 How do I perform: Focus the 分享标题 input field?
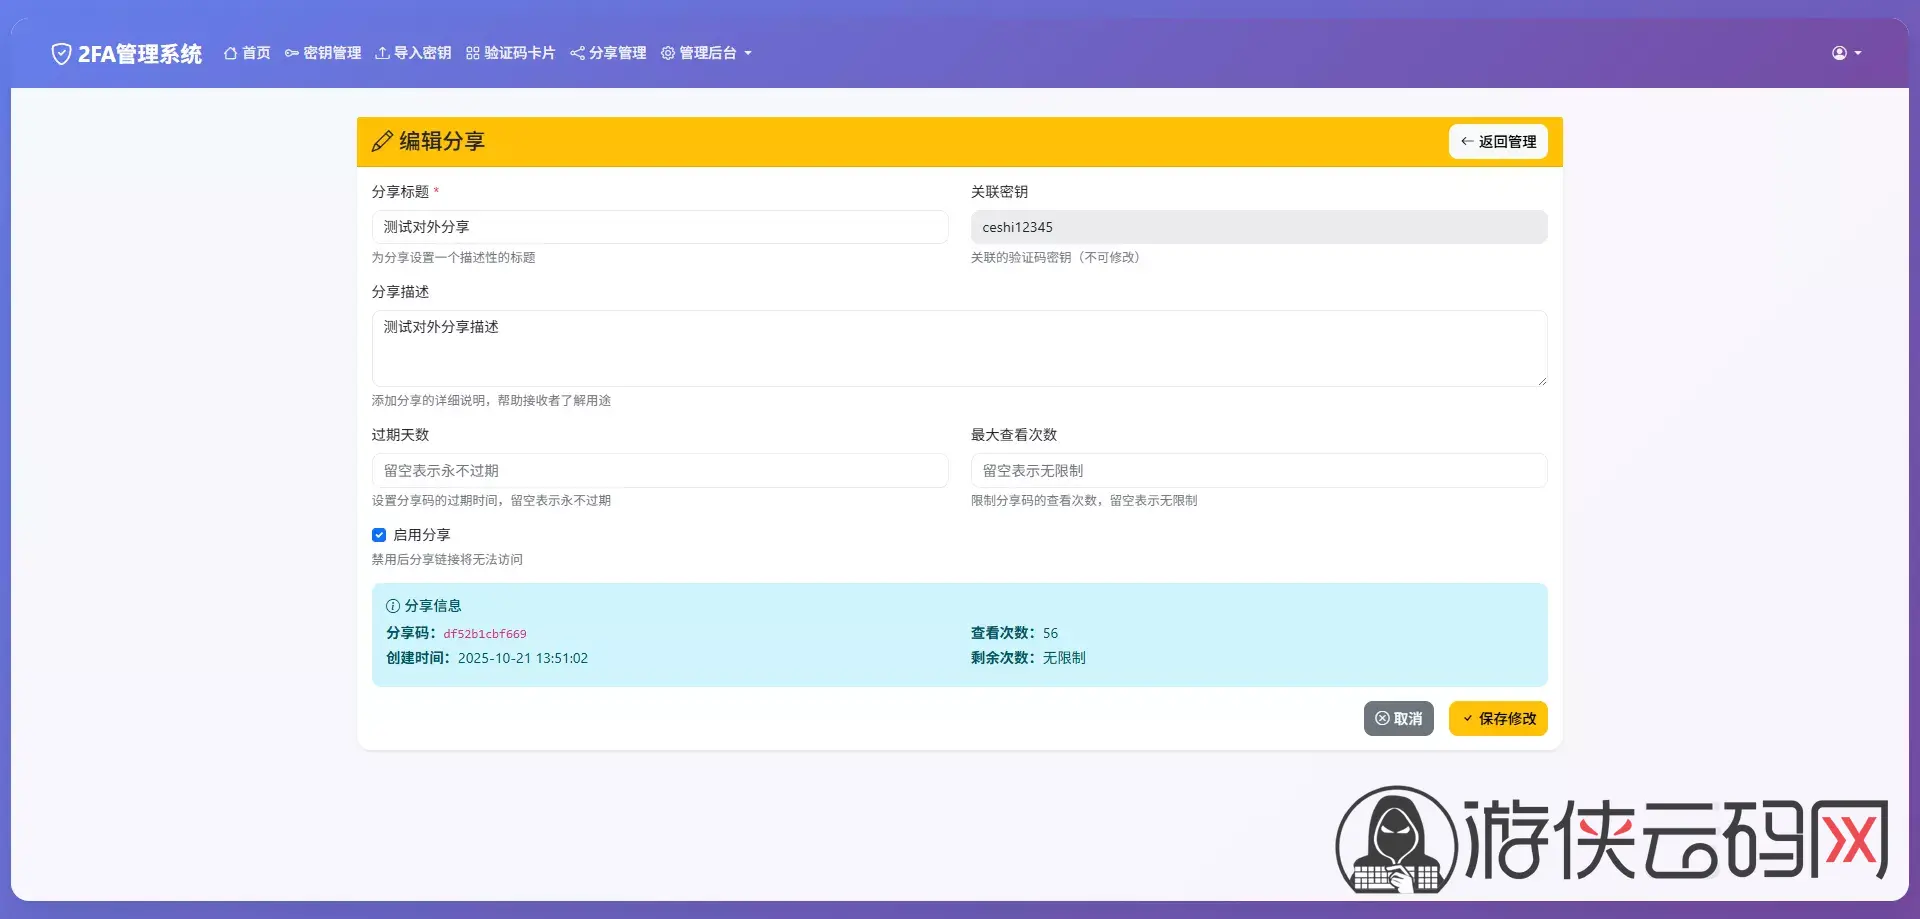659,227
